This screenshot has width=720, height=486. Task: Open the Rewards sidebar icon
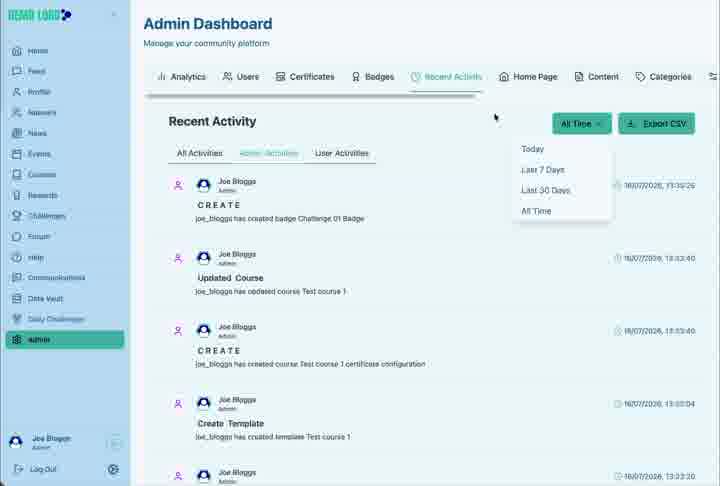coord(17,195)
